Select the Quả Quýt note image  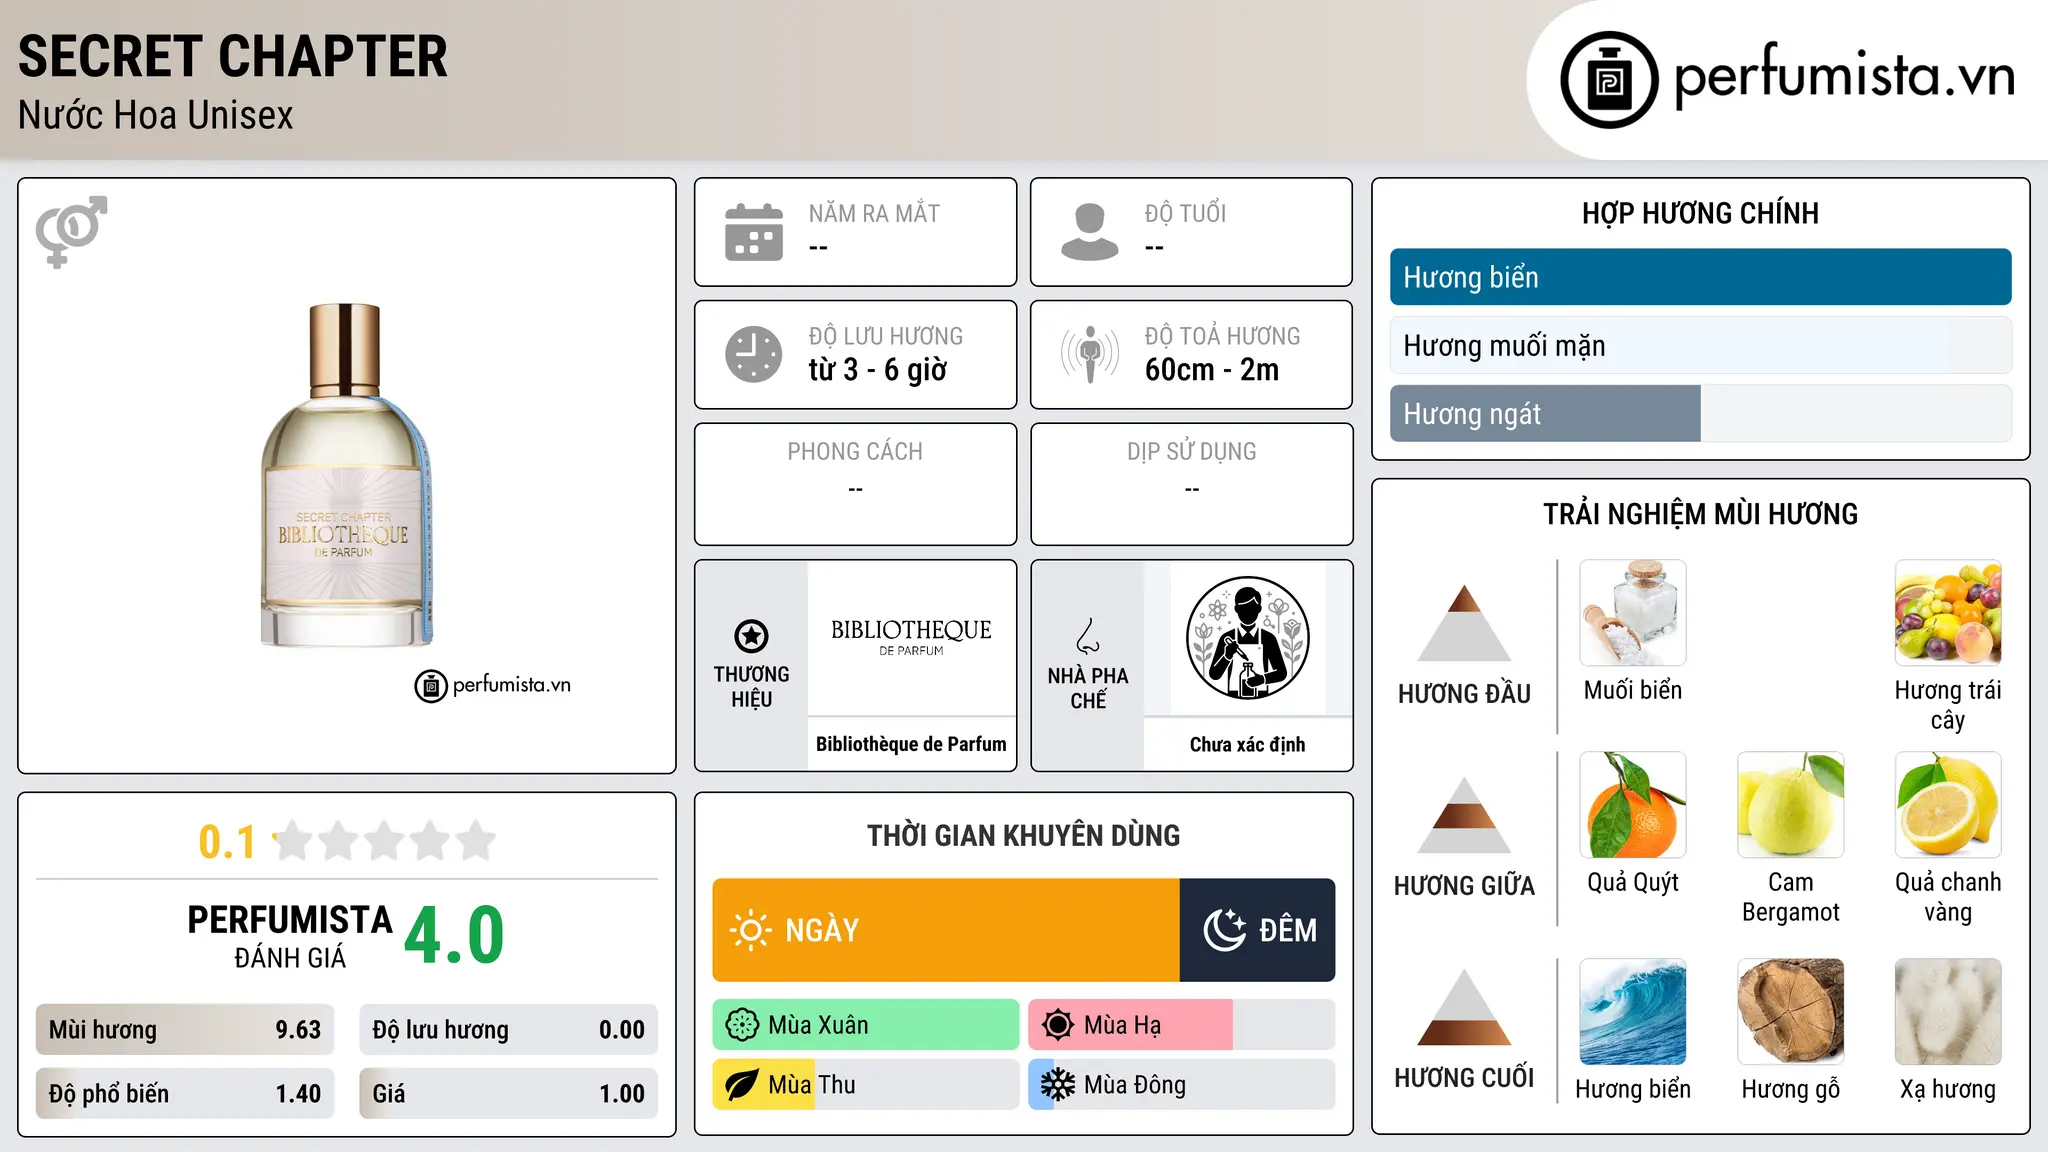point(1633,805)
